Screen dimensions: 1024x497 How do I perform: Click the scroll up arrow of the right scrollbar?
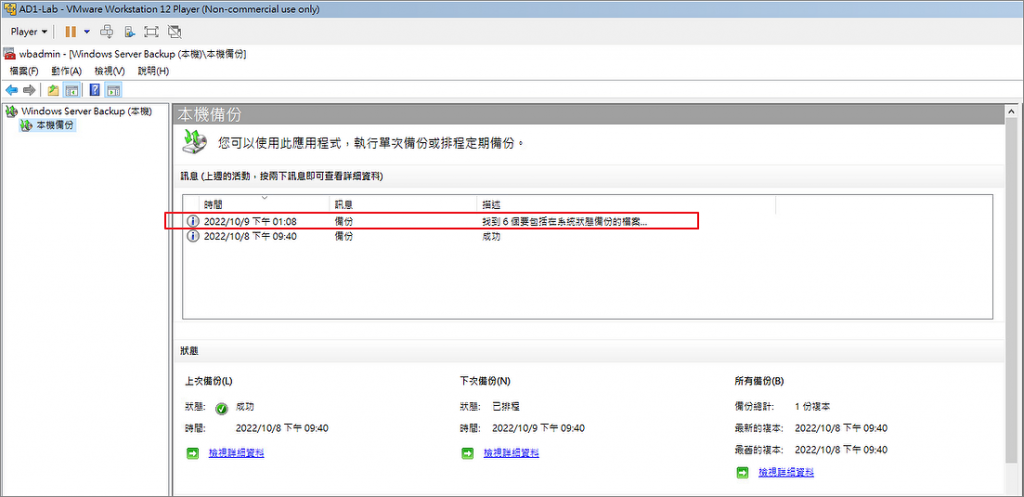pyautogui.click(x=1012, y=112)
